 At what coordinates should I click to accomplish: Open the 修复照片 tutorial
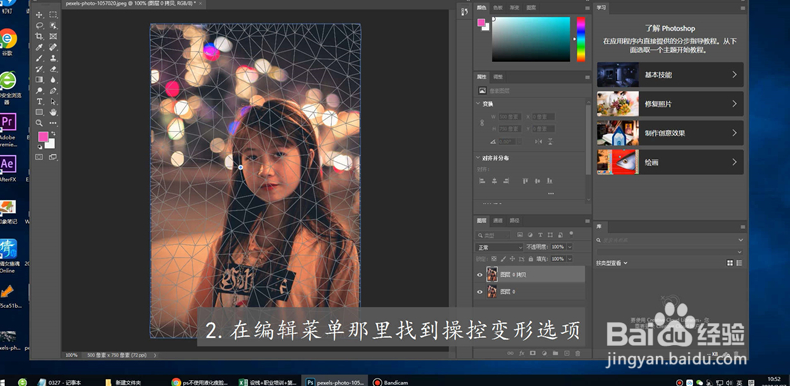670,104
